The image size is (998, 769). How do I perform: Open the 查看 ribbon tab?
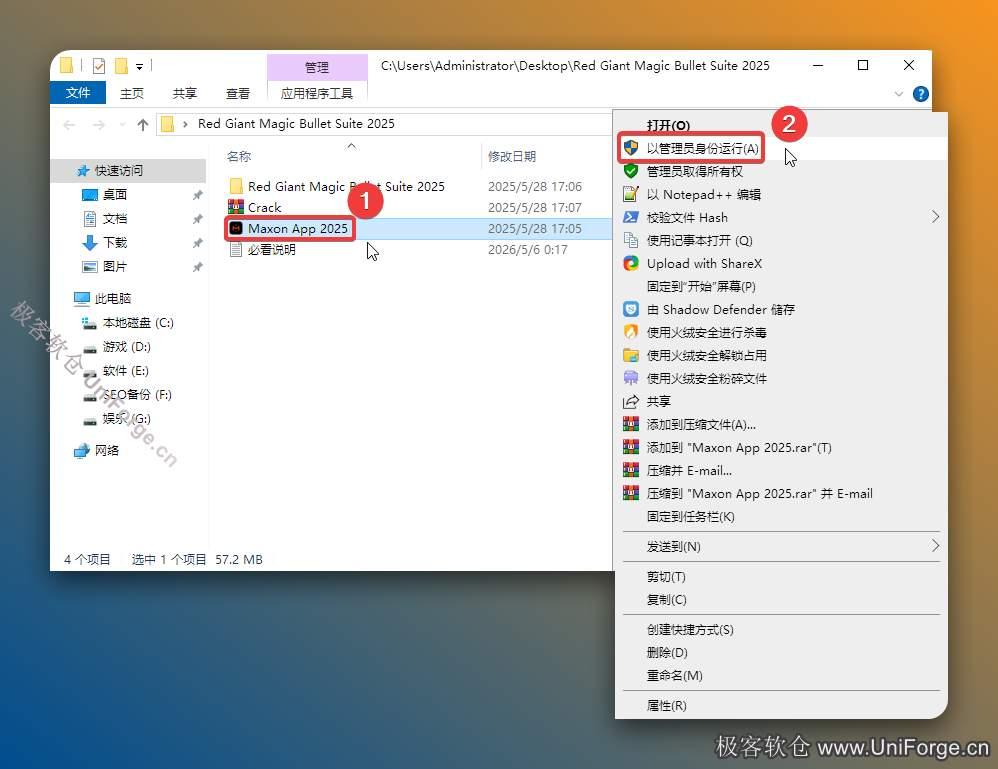238,94
